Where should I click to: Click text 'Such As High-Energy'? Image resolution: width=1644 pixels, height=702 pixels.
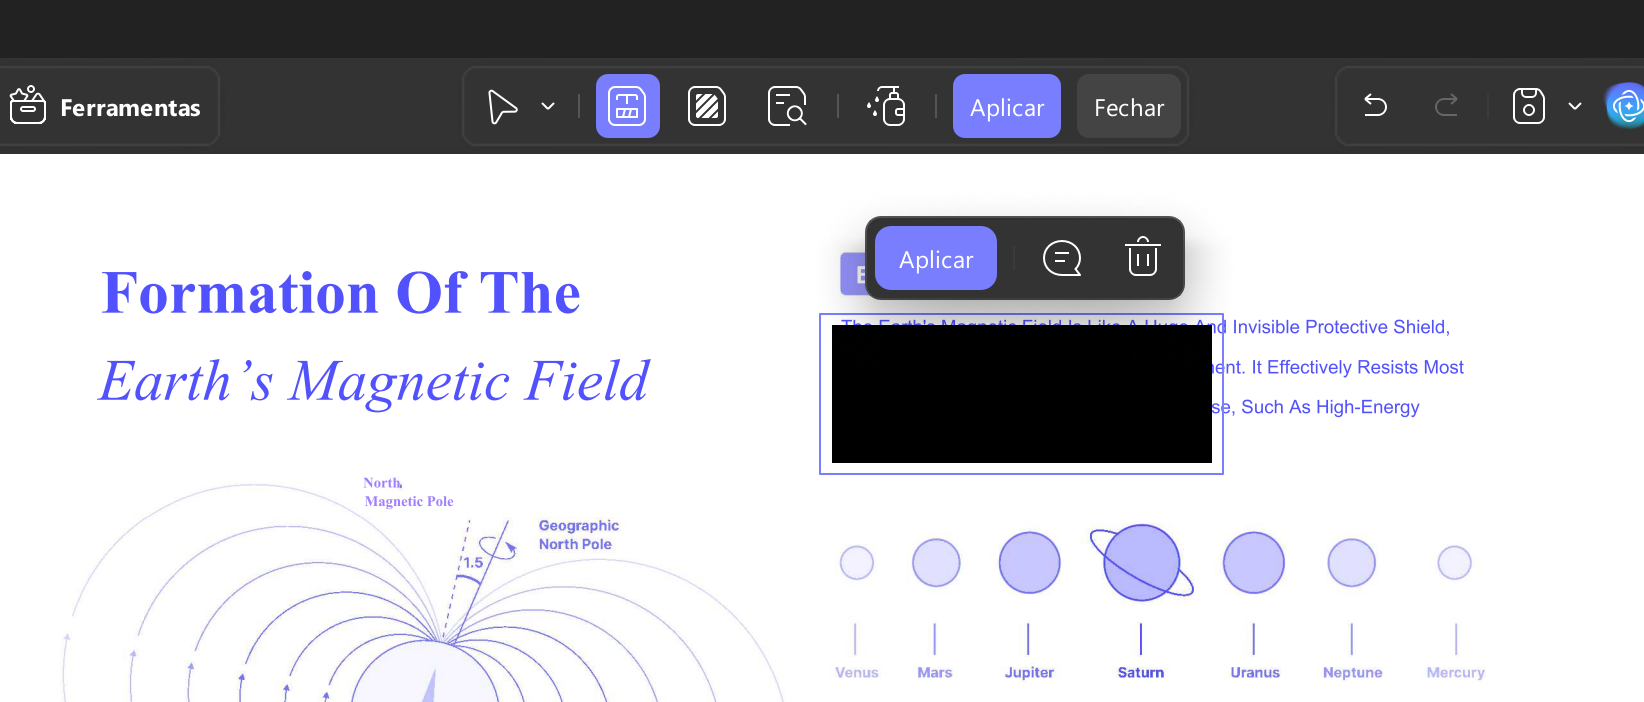pyautogui.click(x=1330, y=407)
